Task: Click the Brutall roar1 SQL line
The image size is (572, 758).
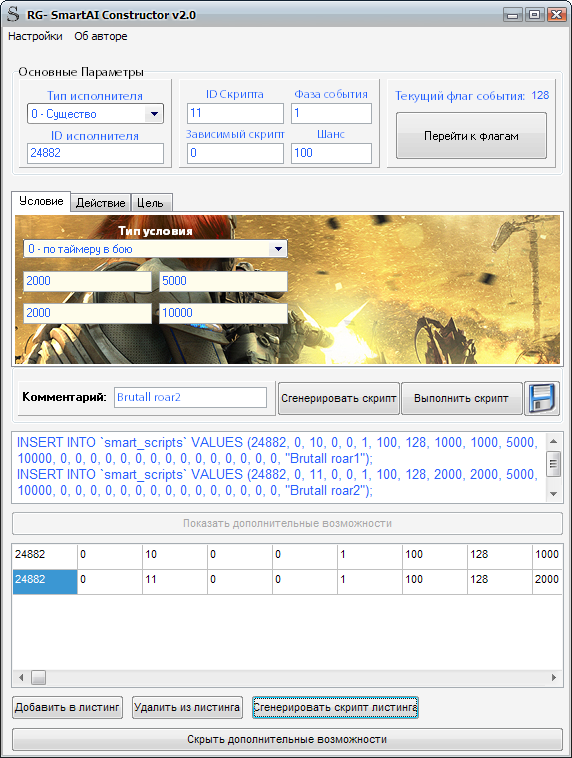Action: pos(277,450)
